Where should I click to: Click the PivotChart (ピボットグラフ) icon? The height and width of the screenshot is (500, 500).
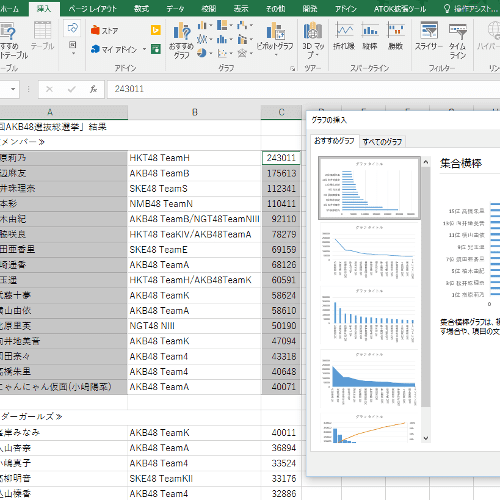coord(275,31)
